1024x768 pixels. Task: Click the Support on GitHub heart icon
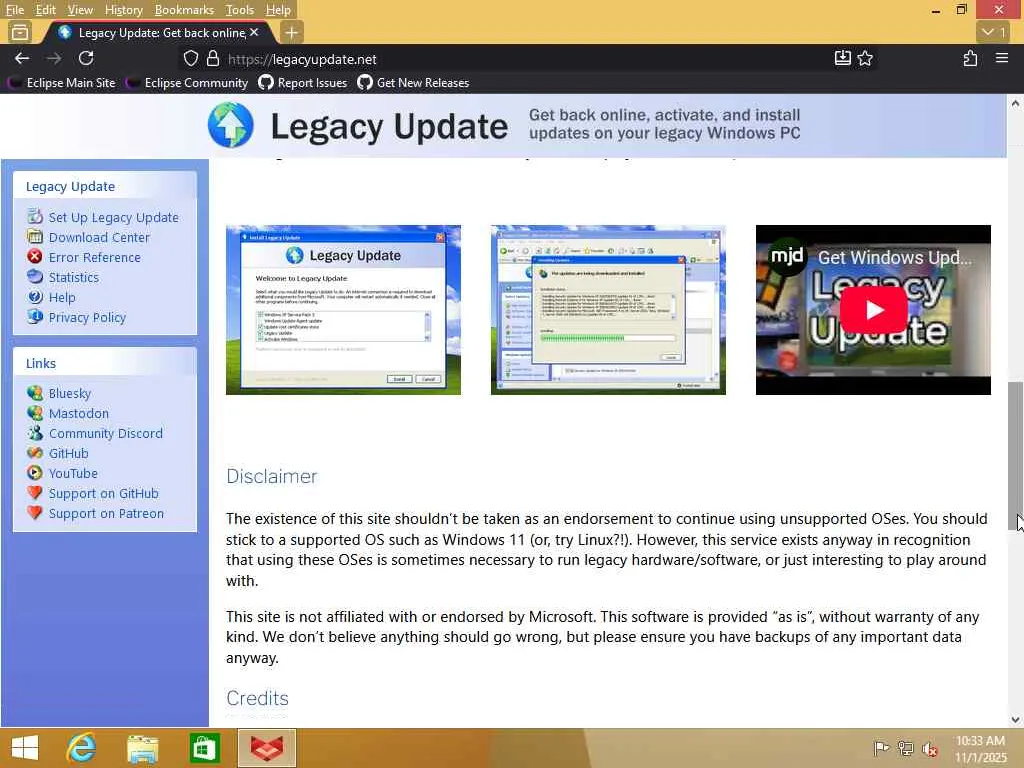coord(35,493)
